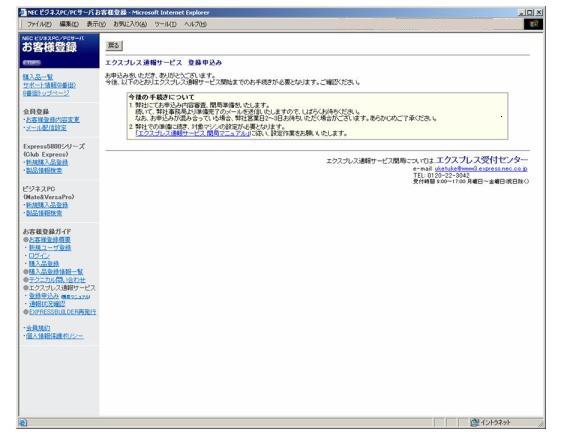Minimize the Internet Explorer window
Image resolution: width=576 pixels, height=432 pixels.
(x=521, y=12)
